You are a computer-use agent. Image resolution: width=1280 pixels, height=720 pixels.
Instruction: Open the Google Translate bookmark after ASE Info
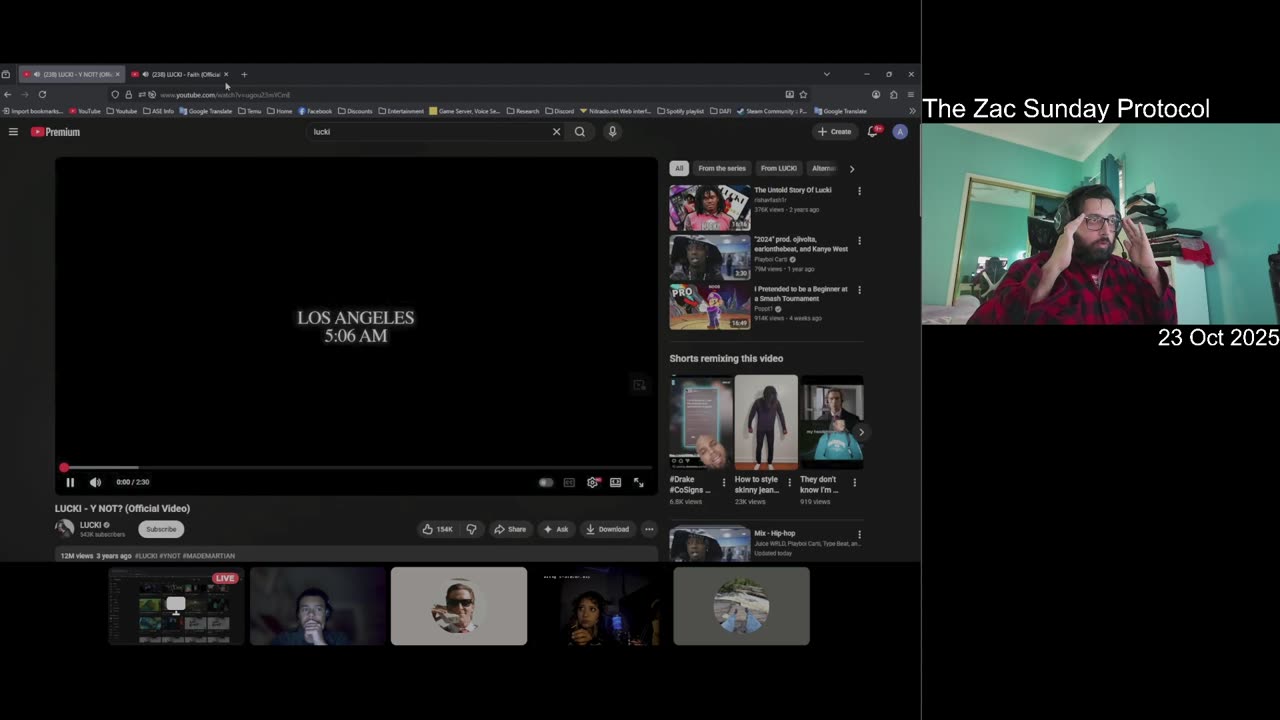(x=206, y=111)
